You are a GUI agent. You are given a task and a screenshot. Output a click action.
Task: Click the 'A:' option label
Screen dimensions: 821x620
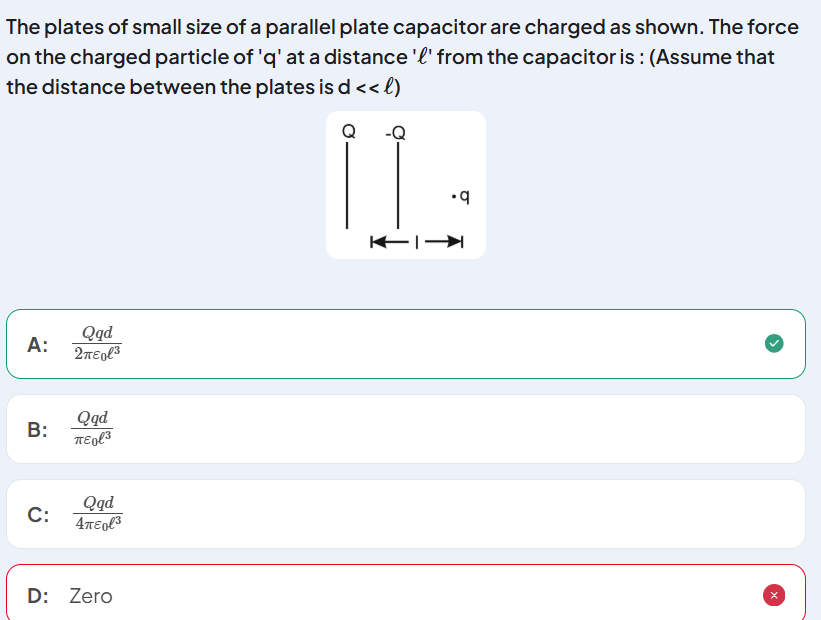coord(38,345)
